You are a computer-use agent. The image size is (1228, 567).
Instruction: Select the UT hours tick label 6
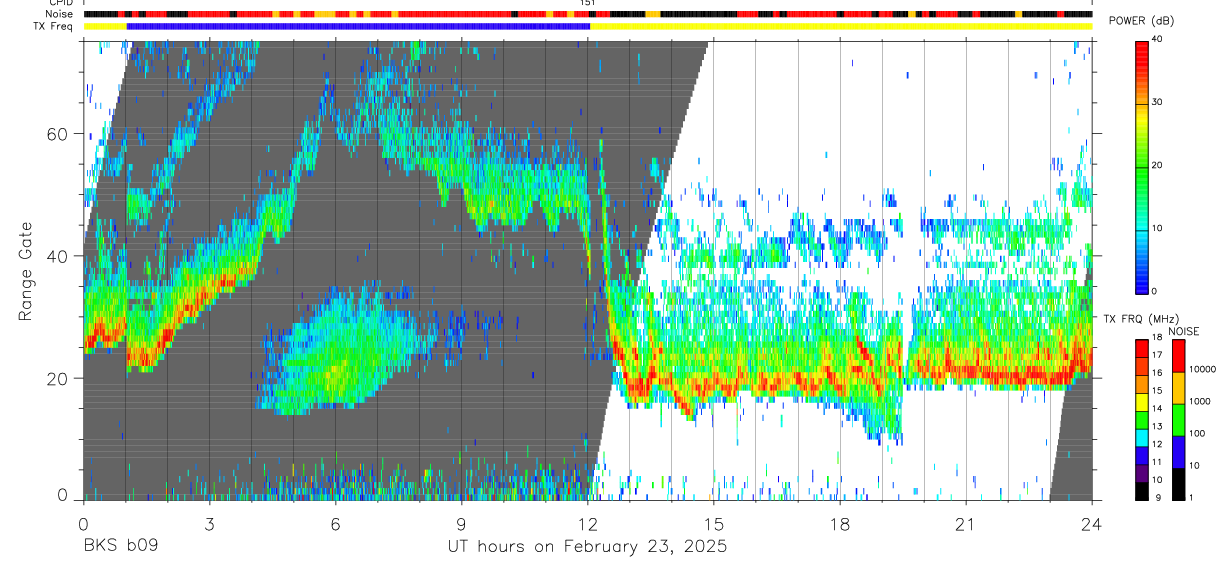pos(335,524)
